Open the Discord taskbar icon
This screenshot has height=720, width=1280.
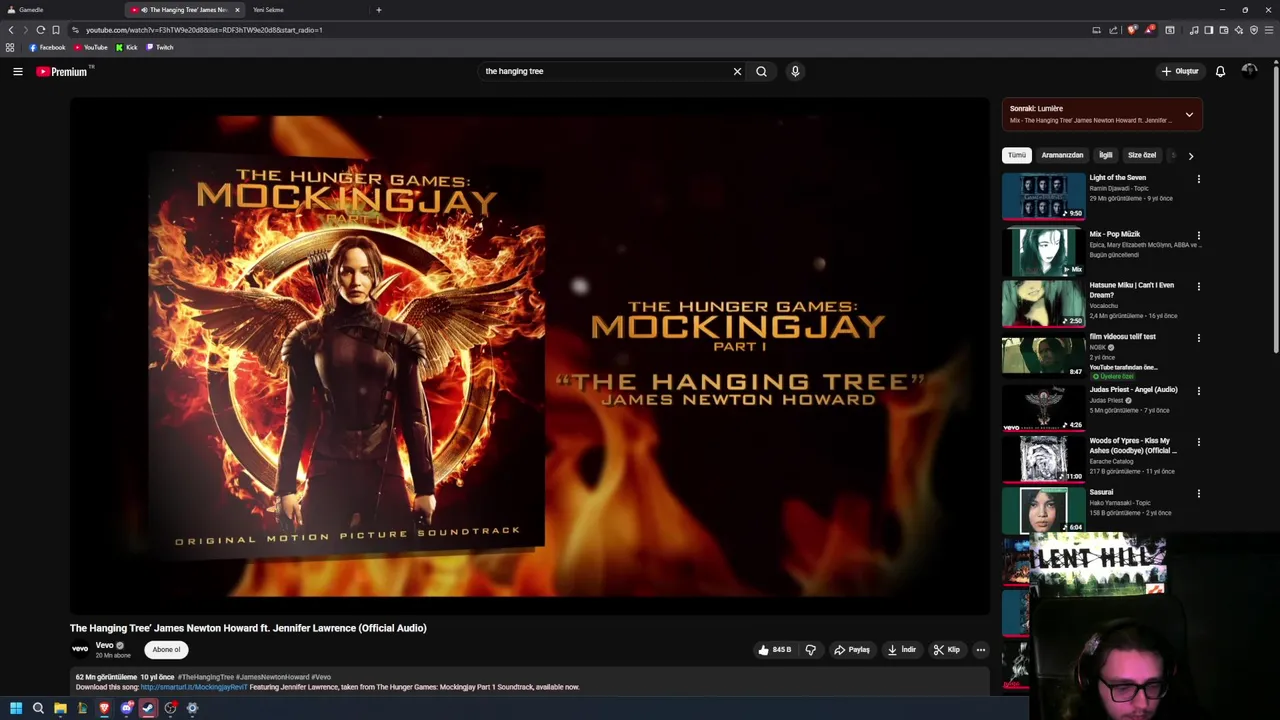[x=126, y=708]
